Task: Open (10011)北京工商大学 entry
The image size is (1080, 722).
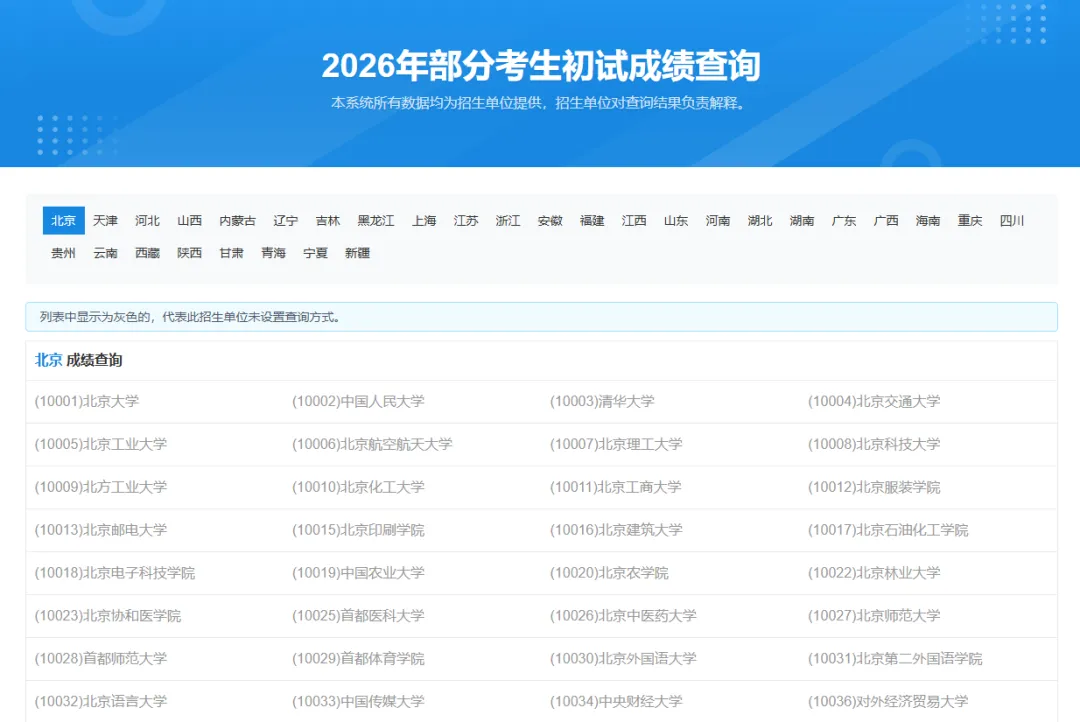Action: pos(616,486)
